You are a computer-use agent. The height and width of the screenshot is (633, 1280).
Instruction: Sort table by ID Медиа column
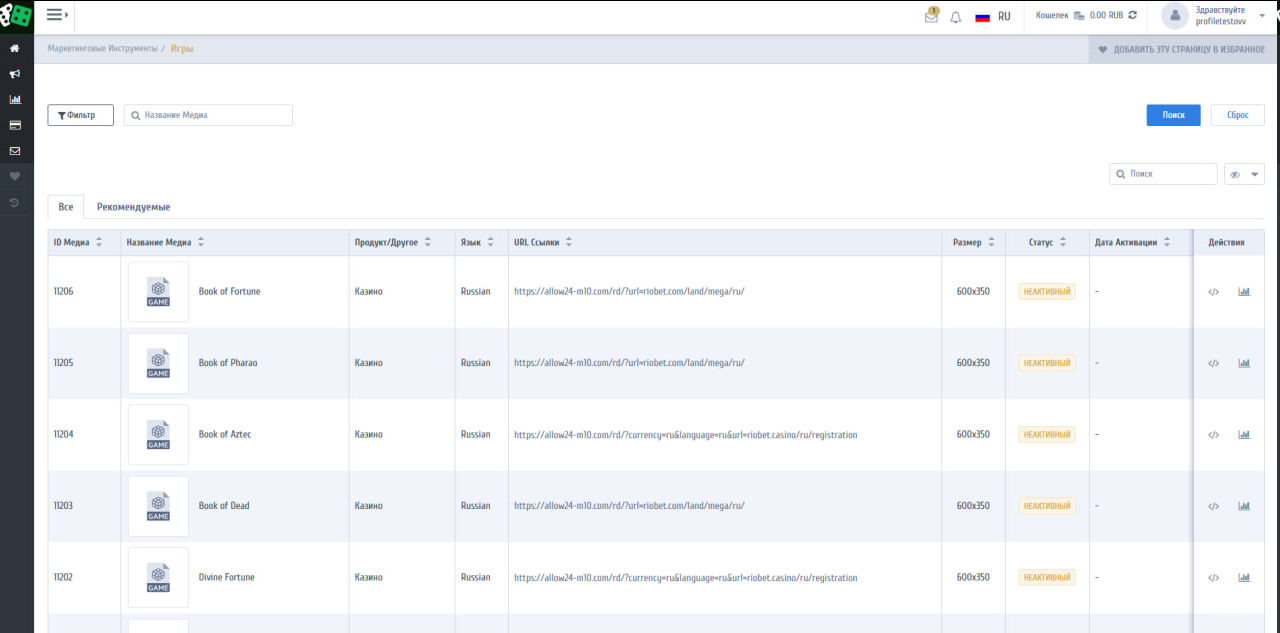(x=98, y=243)
